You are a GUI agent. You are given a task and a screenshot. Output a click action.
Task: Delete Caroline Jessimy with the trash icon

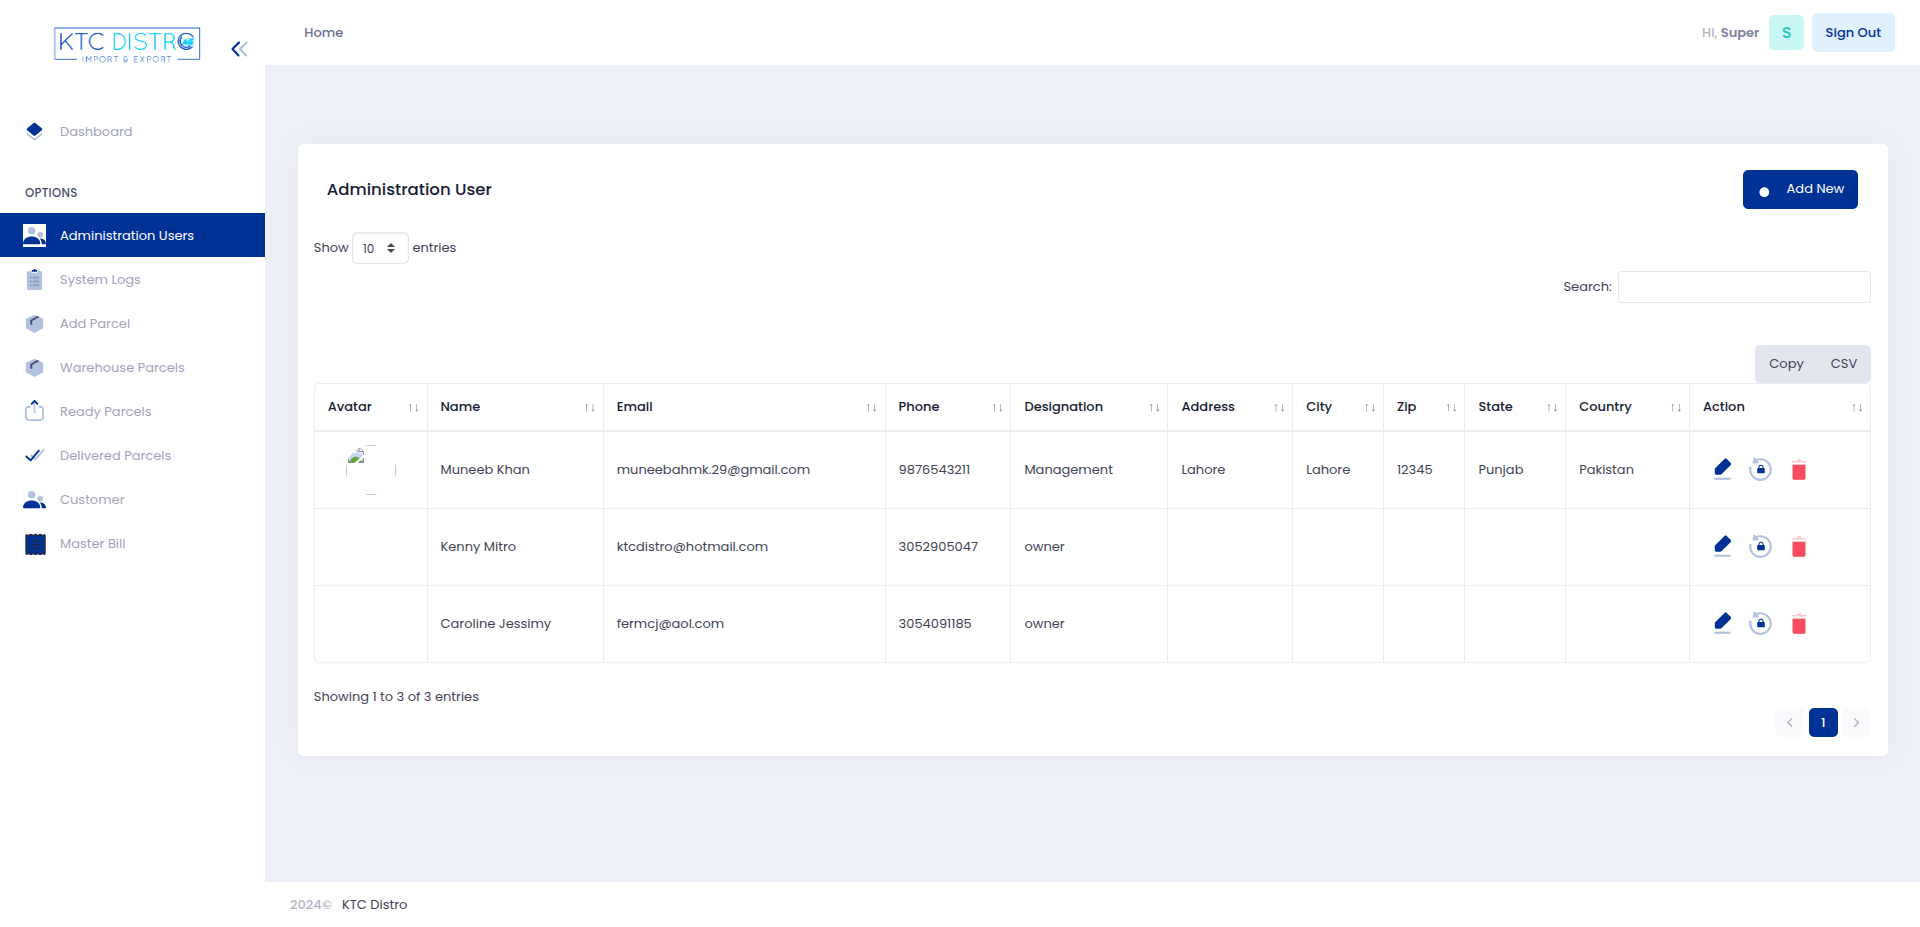point(1799,624)
